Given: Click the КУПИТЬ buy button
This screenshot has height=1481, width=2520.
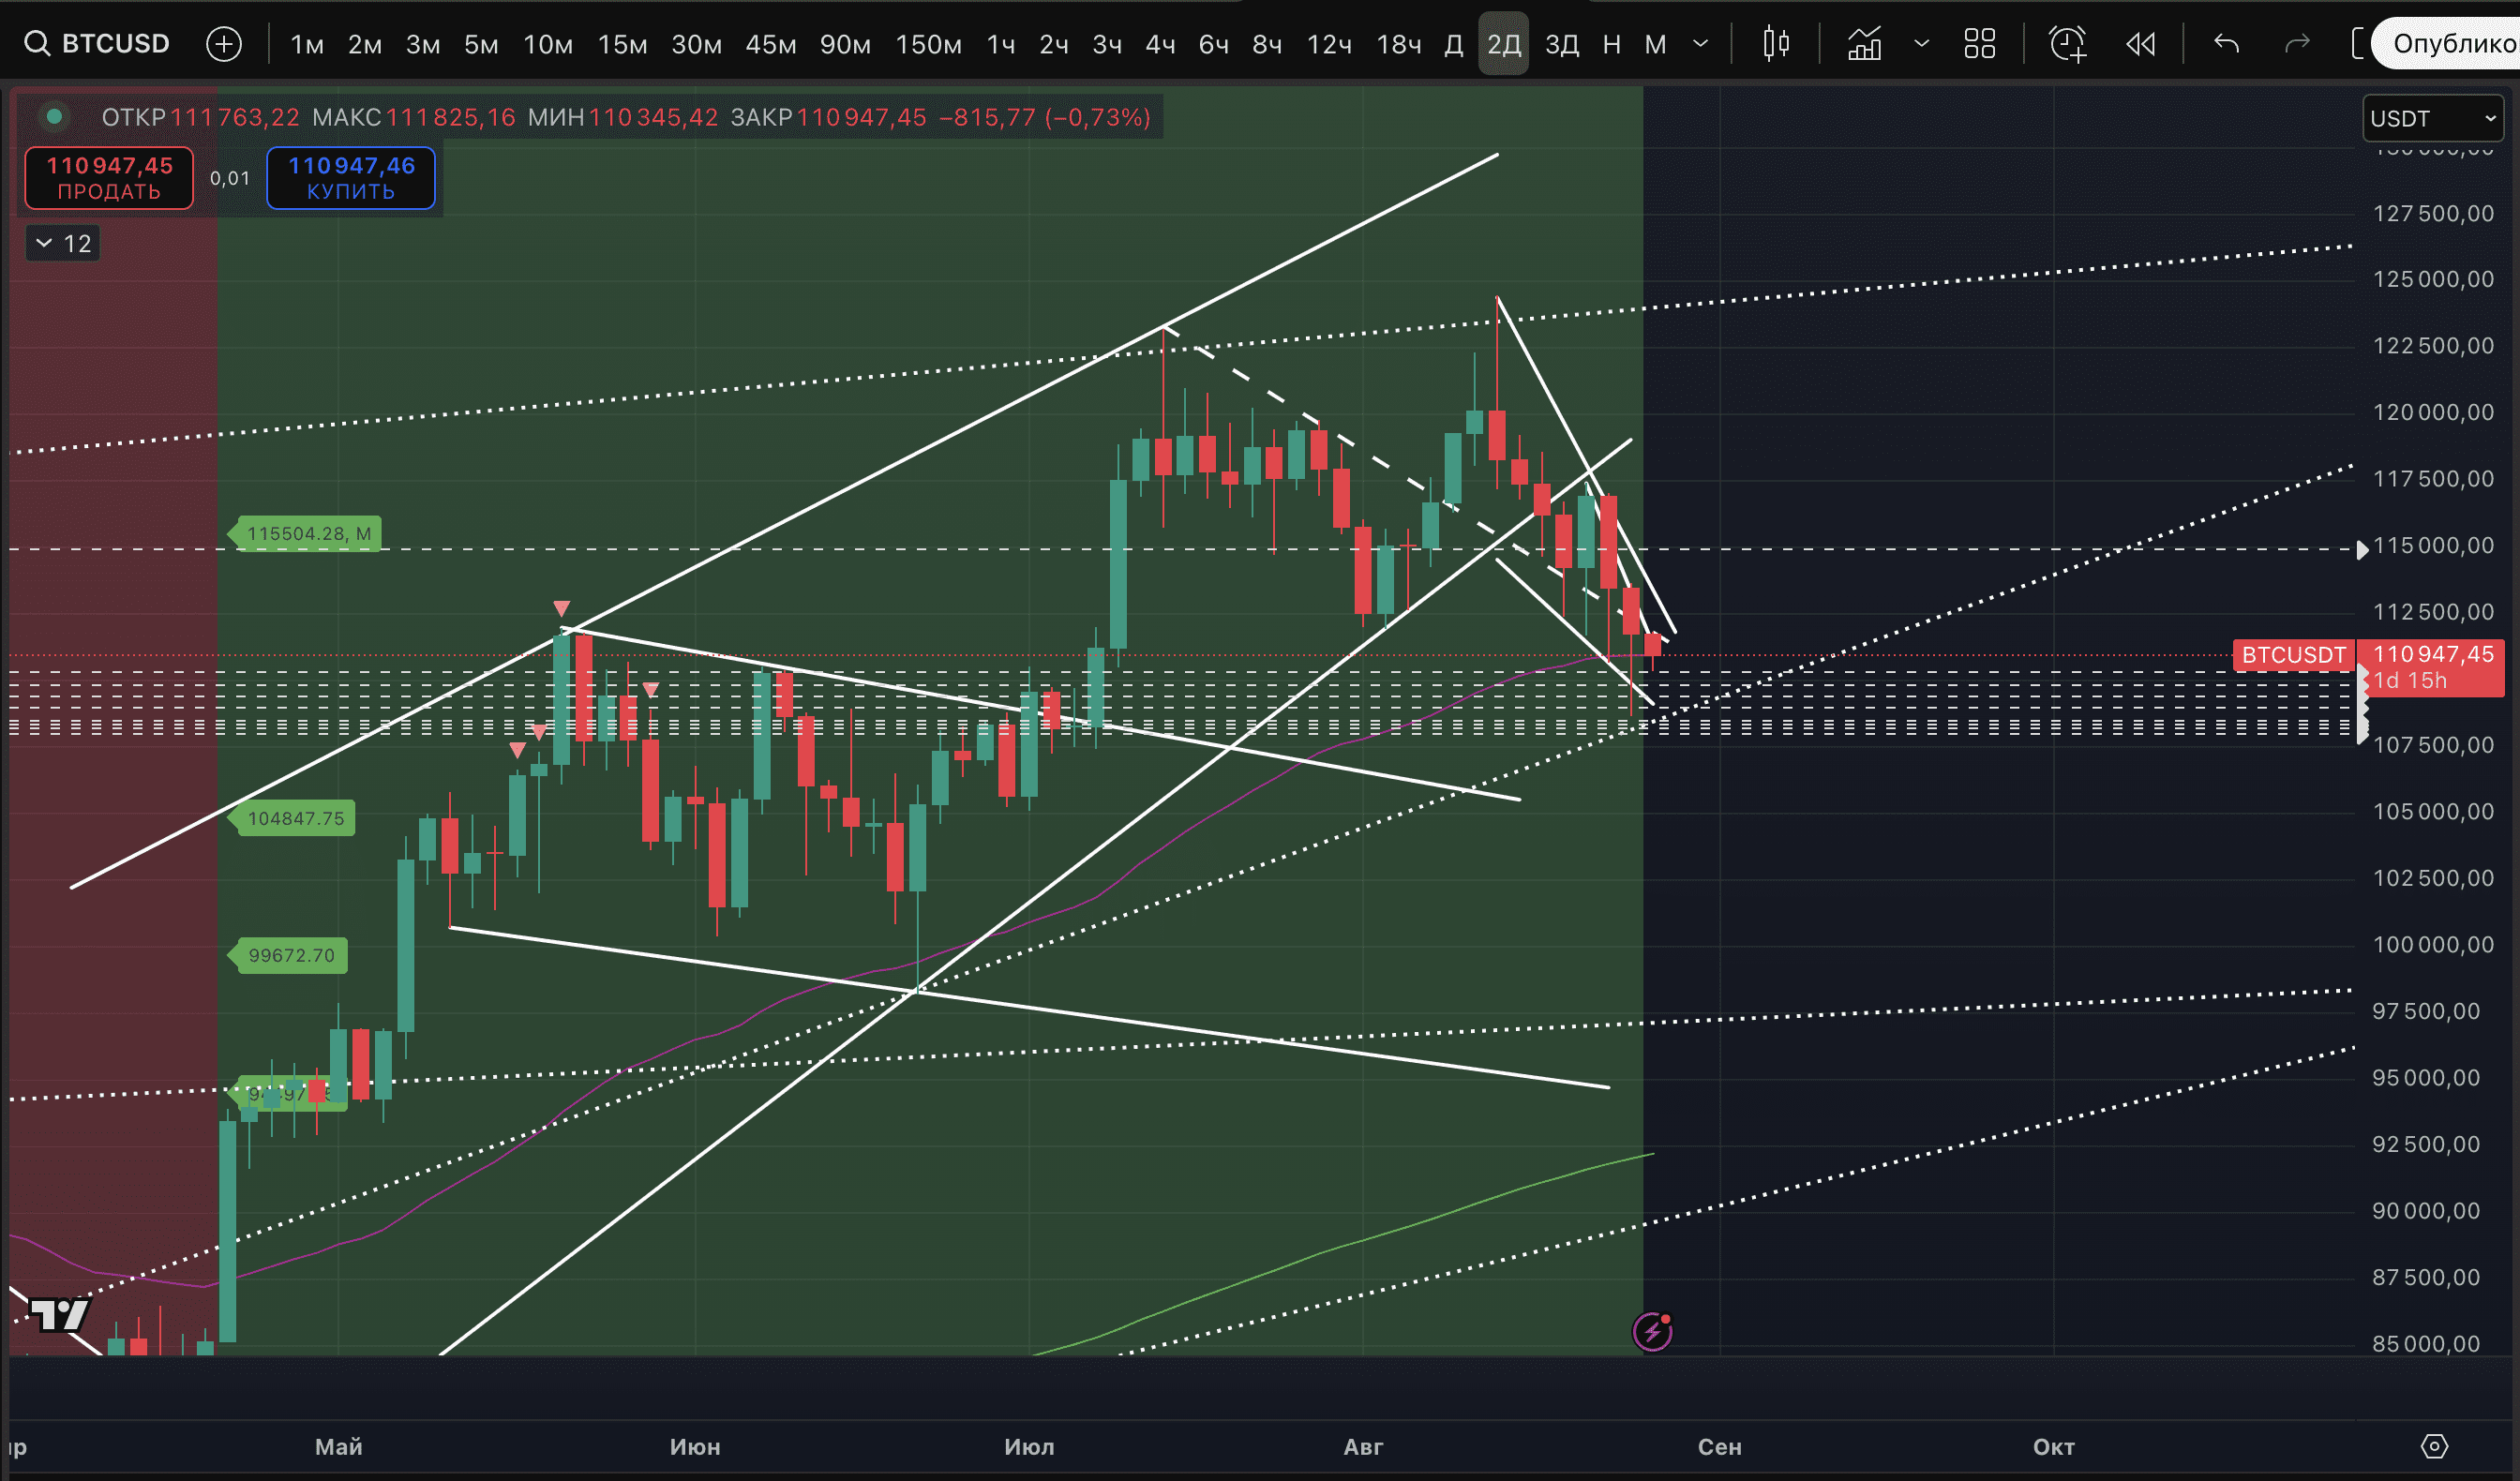Looking at the screenshot, I should tap(351, 178).
